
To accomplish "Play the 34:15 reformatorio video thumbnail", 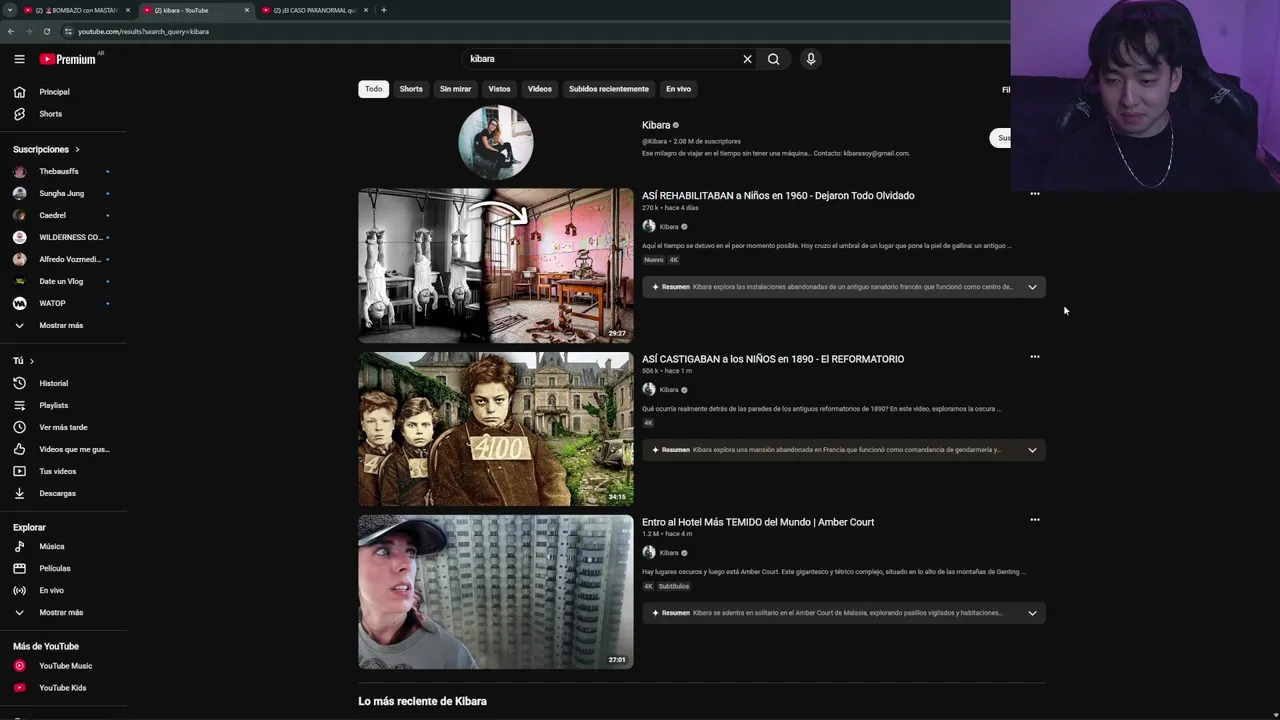I will tap(496, 428).
